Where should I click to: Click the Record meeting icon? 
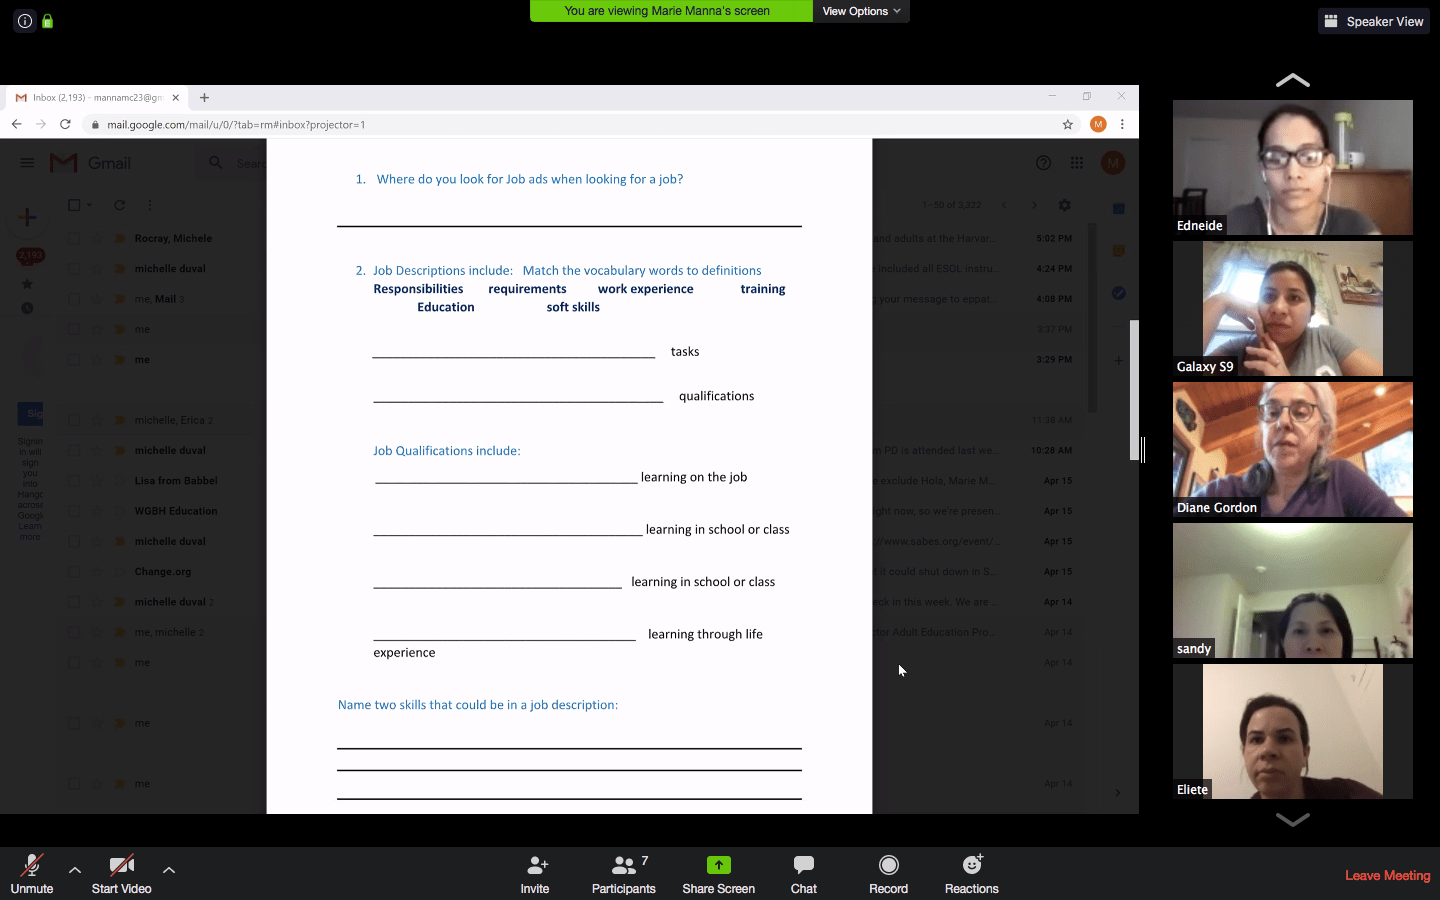888,866
